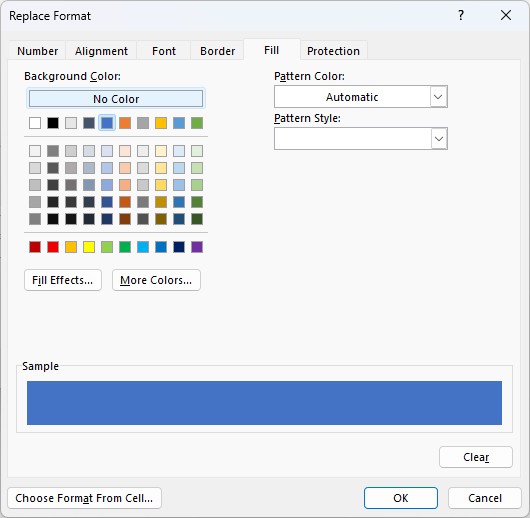Click Choose Format From Cell button

tap(84, 498)
